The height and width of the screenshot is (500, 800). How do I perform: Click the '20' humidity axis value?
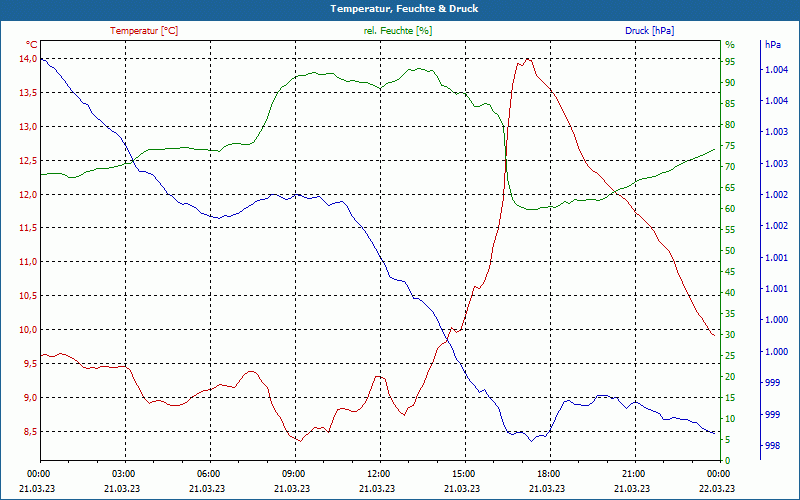pos(730,377)
